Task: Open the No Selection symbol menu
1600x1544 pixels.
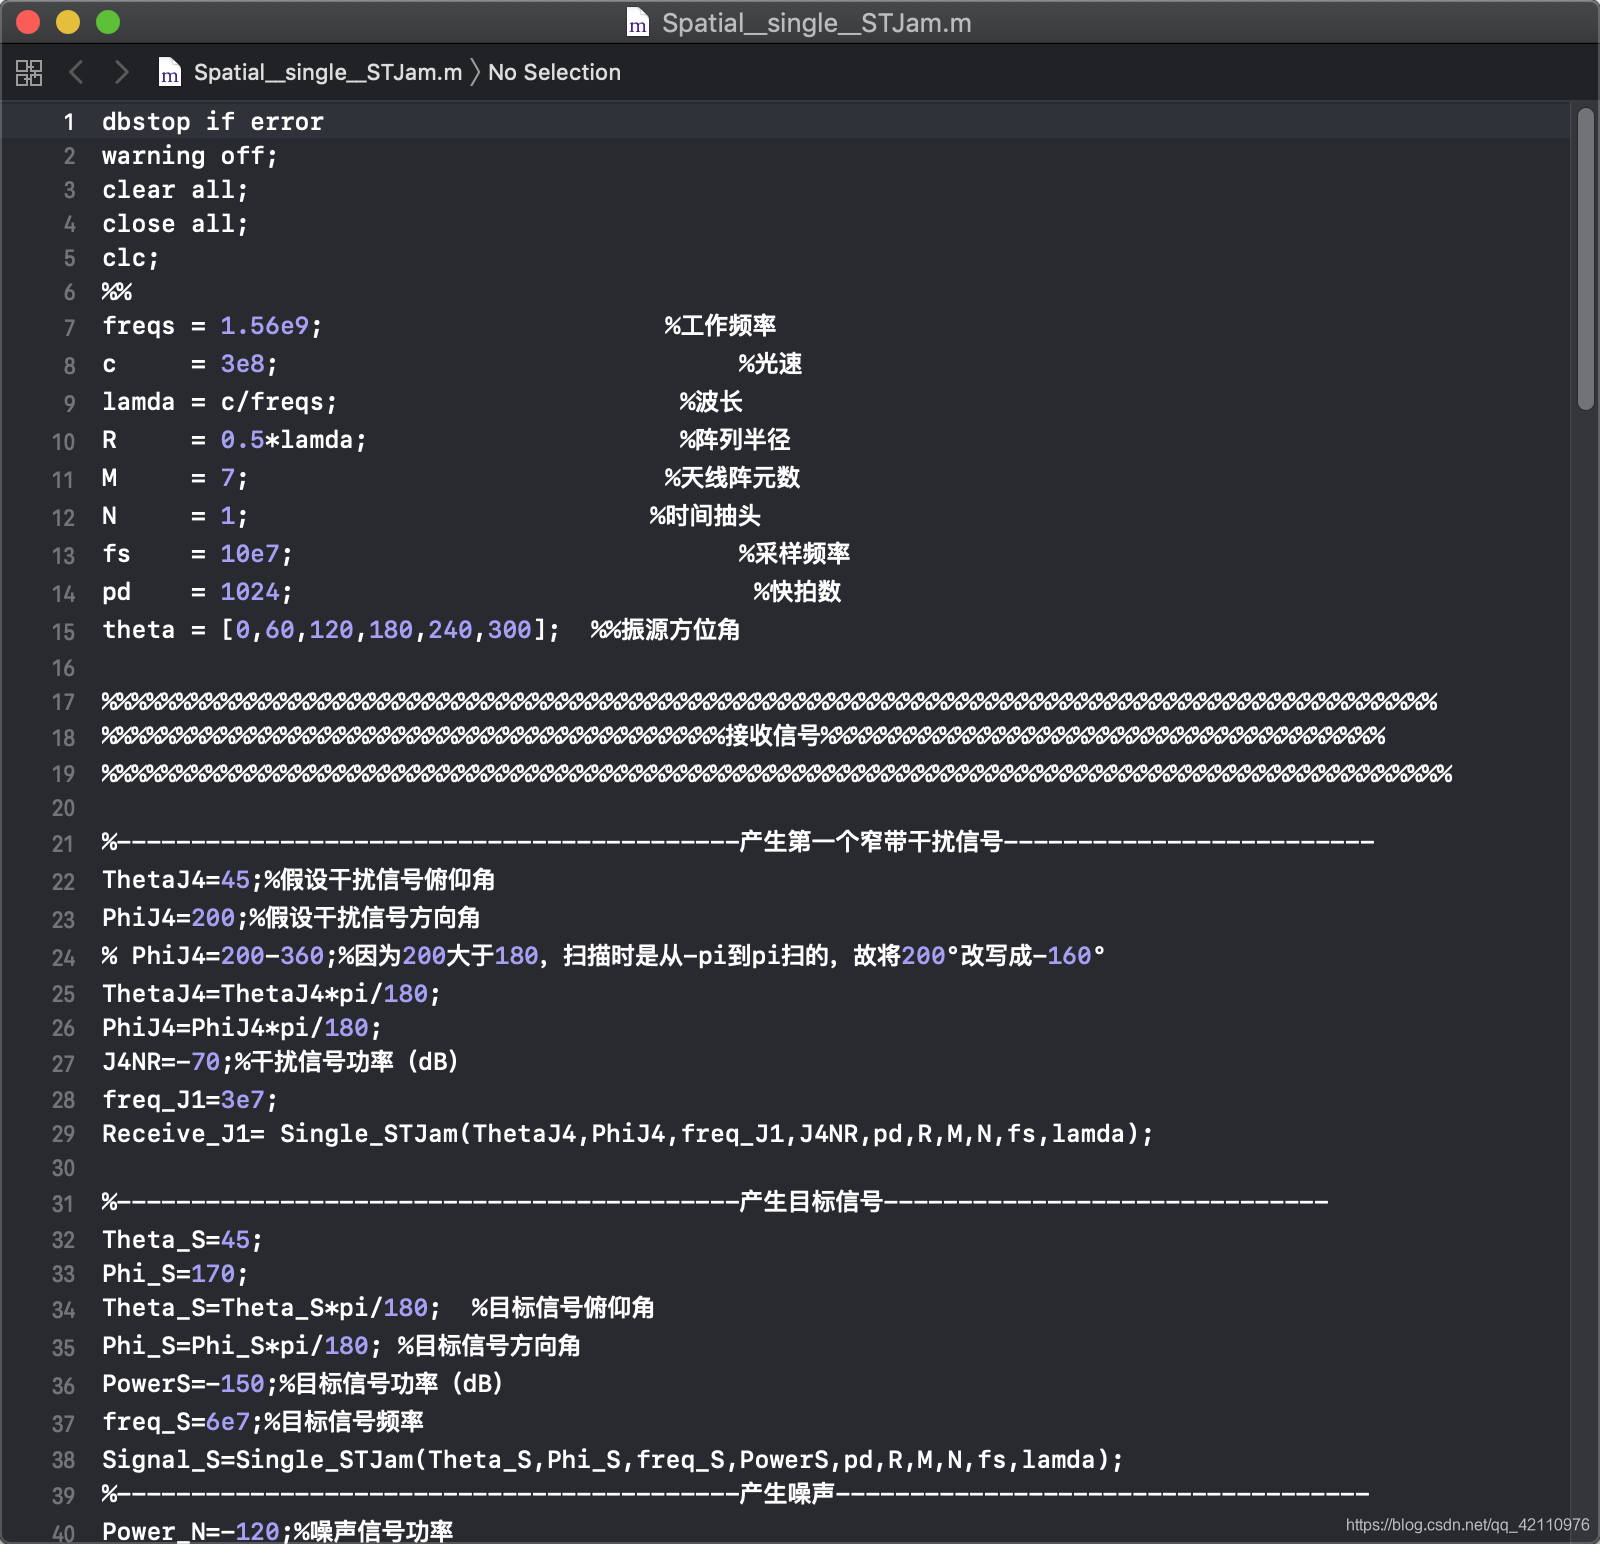Action: pos(554,72)
